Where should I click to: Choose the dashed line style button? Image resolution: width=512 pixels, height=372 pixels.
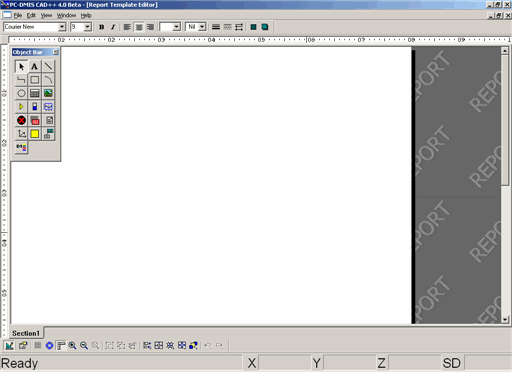point(227,27)
